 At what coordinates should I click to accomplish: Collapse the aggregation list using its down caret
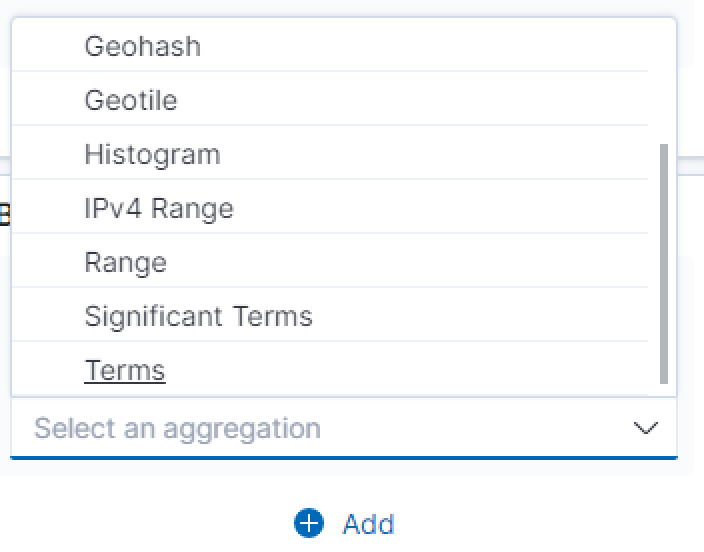[646, 429]
